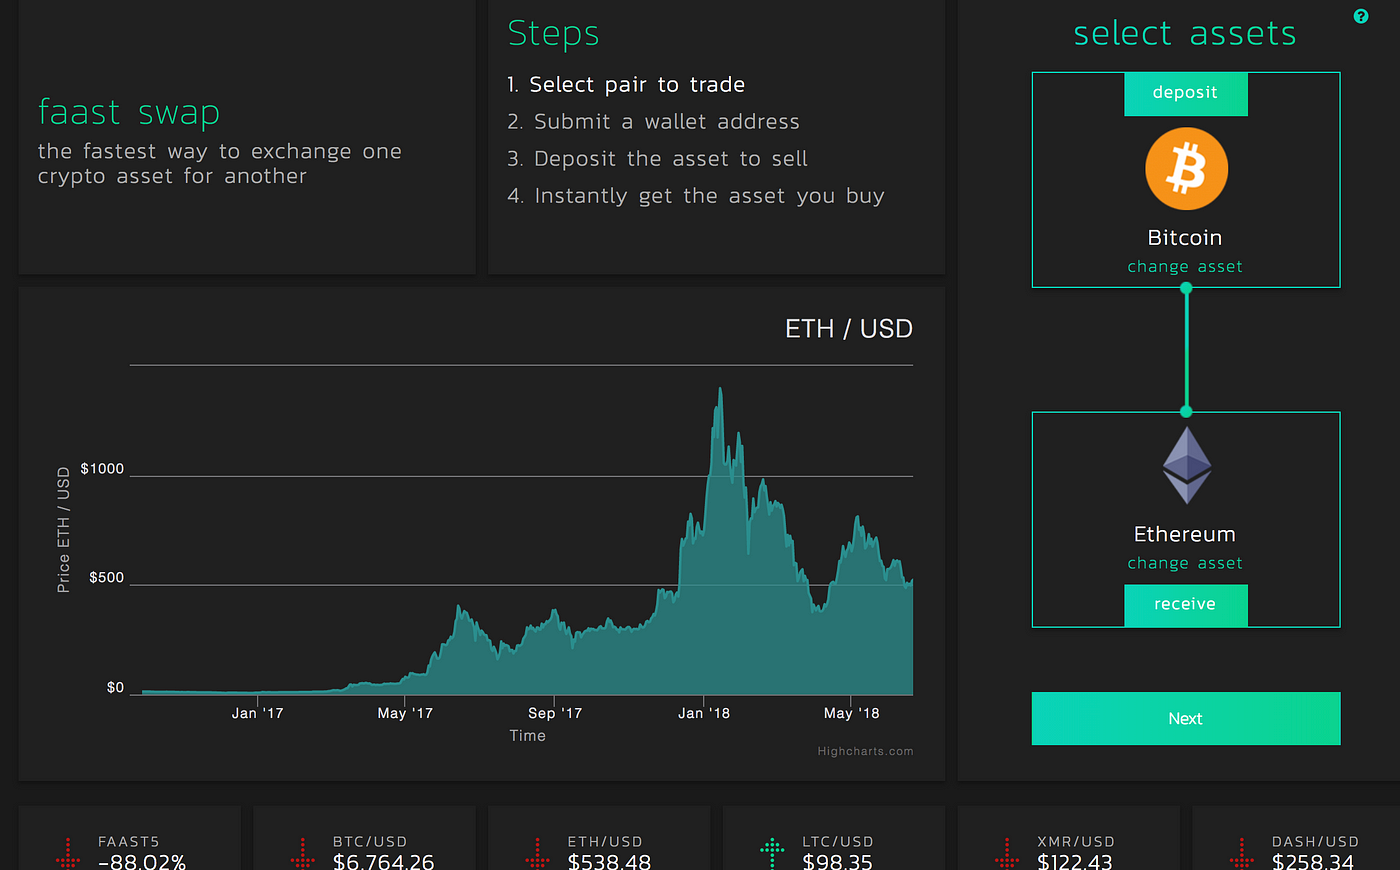The image size is (1400, 870).
Task: Click the Next button
Action: point(1186,718)
